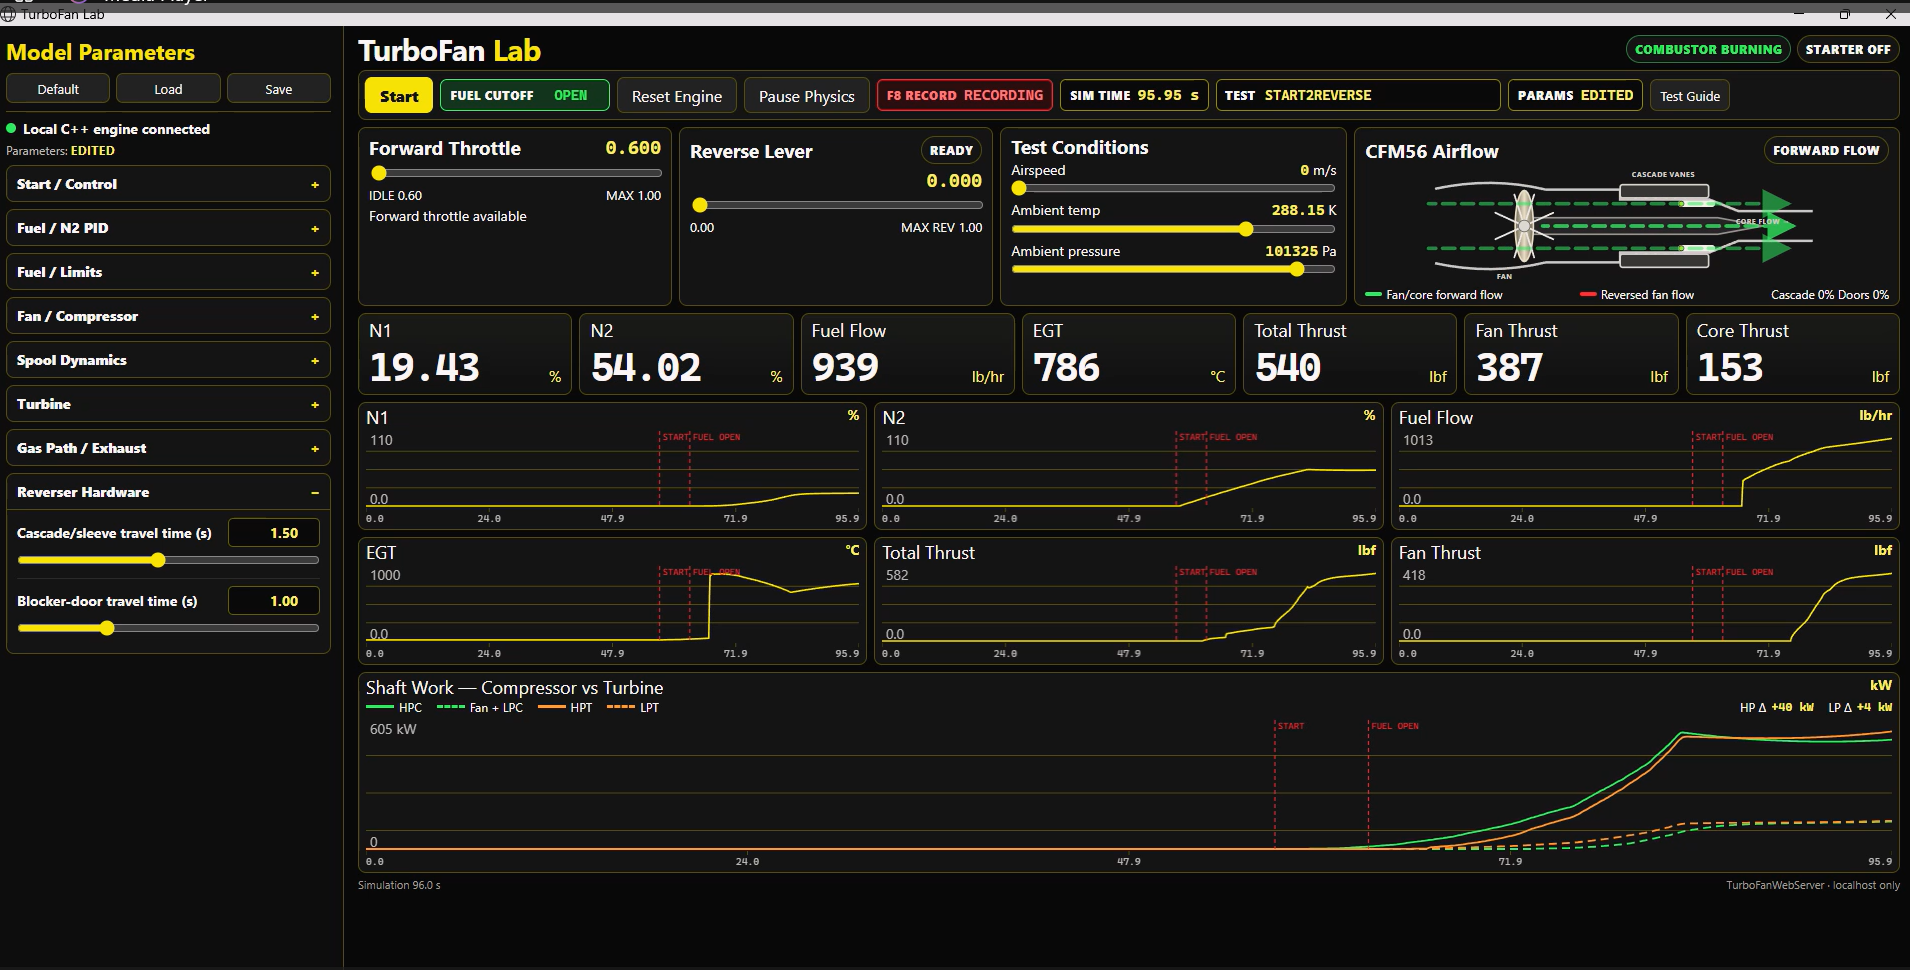The image size is (1910, 970).
Task: Click the green connection status dot
Action: tap(11, 128)
